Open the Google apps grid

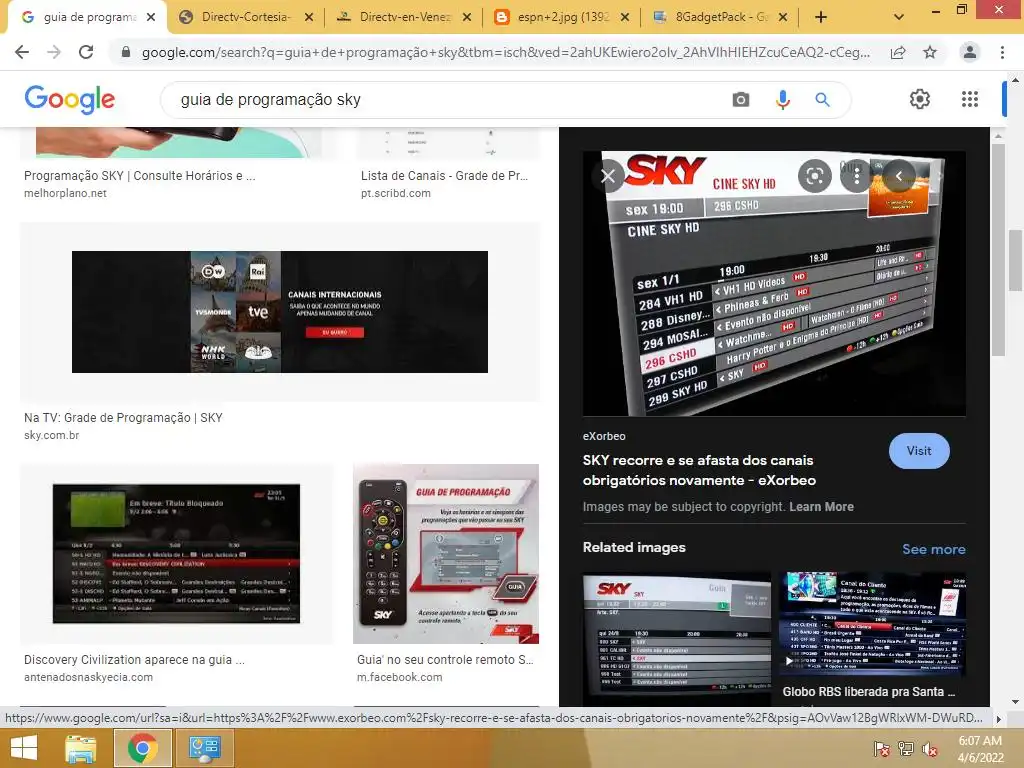[970, 99]
